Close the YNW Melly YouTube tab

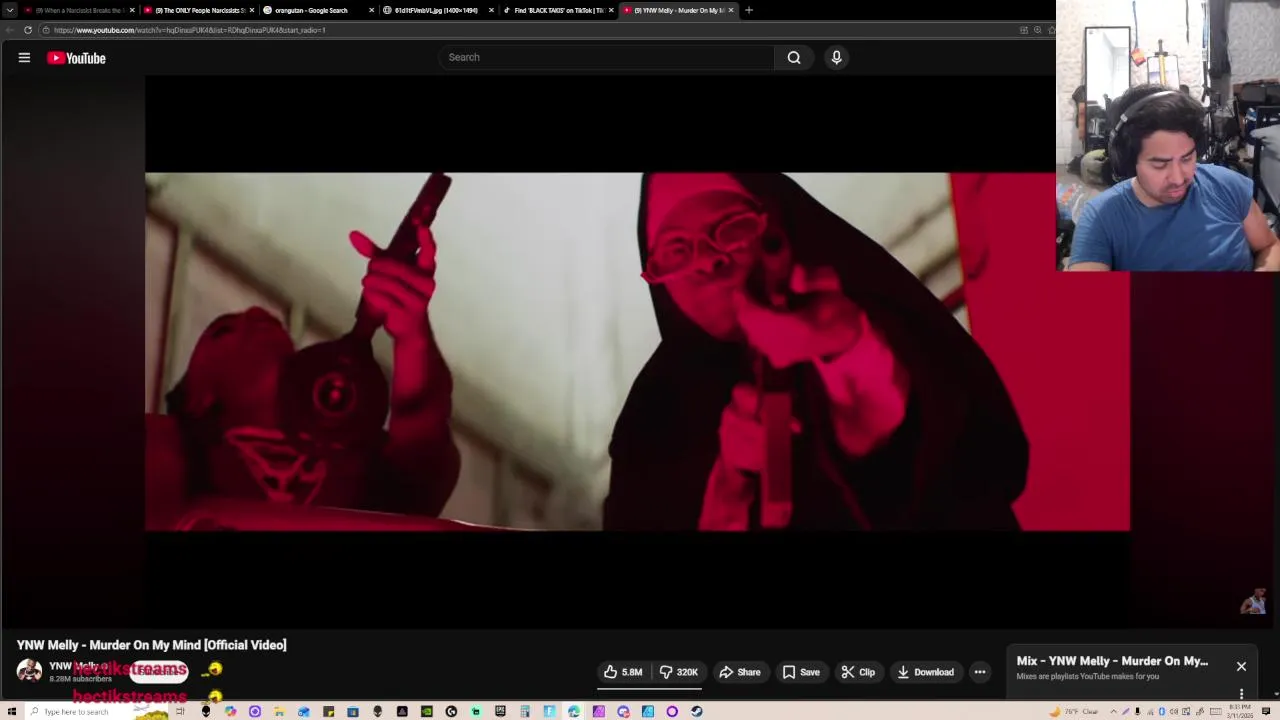point(731,10)
